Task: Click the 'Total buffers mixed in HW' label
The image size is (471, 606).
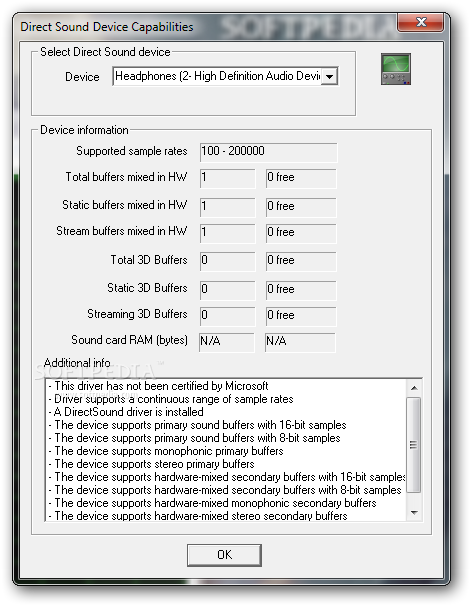Action: point(126,177)
